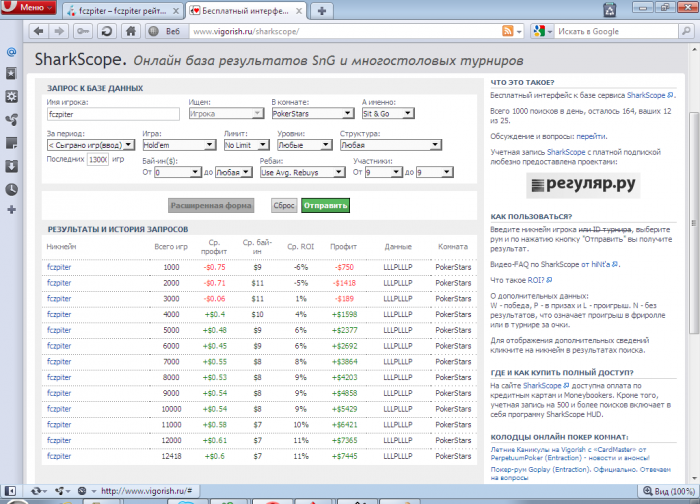This screenshot has height=504, width=700.
Task: Open the Notes panel icon in sidebar
Action: pyautogui.click(x=12, y=143)
